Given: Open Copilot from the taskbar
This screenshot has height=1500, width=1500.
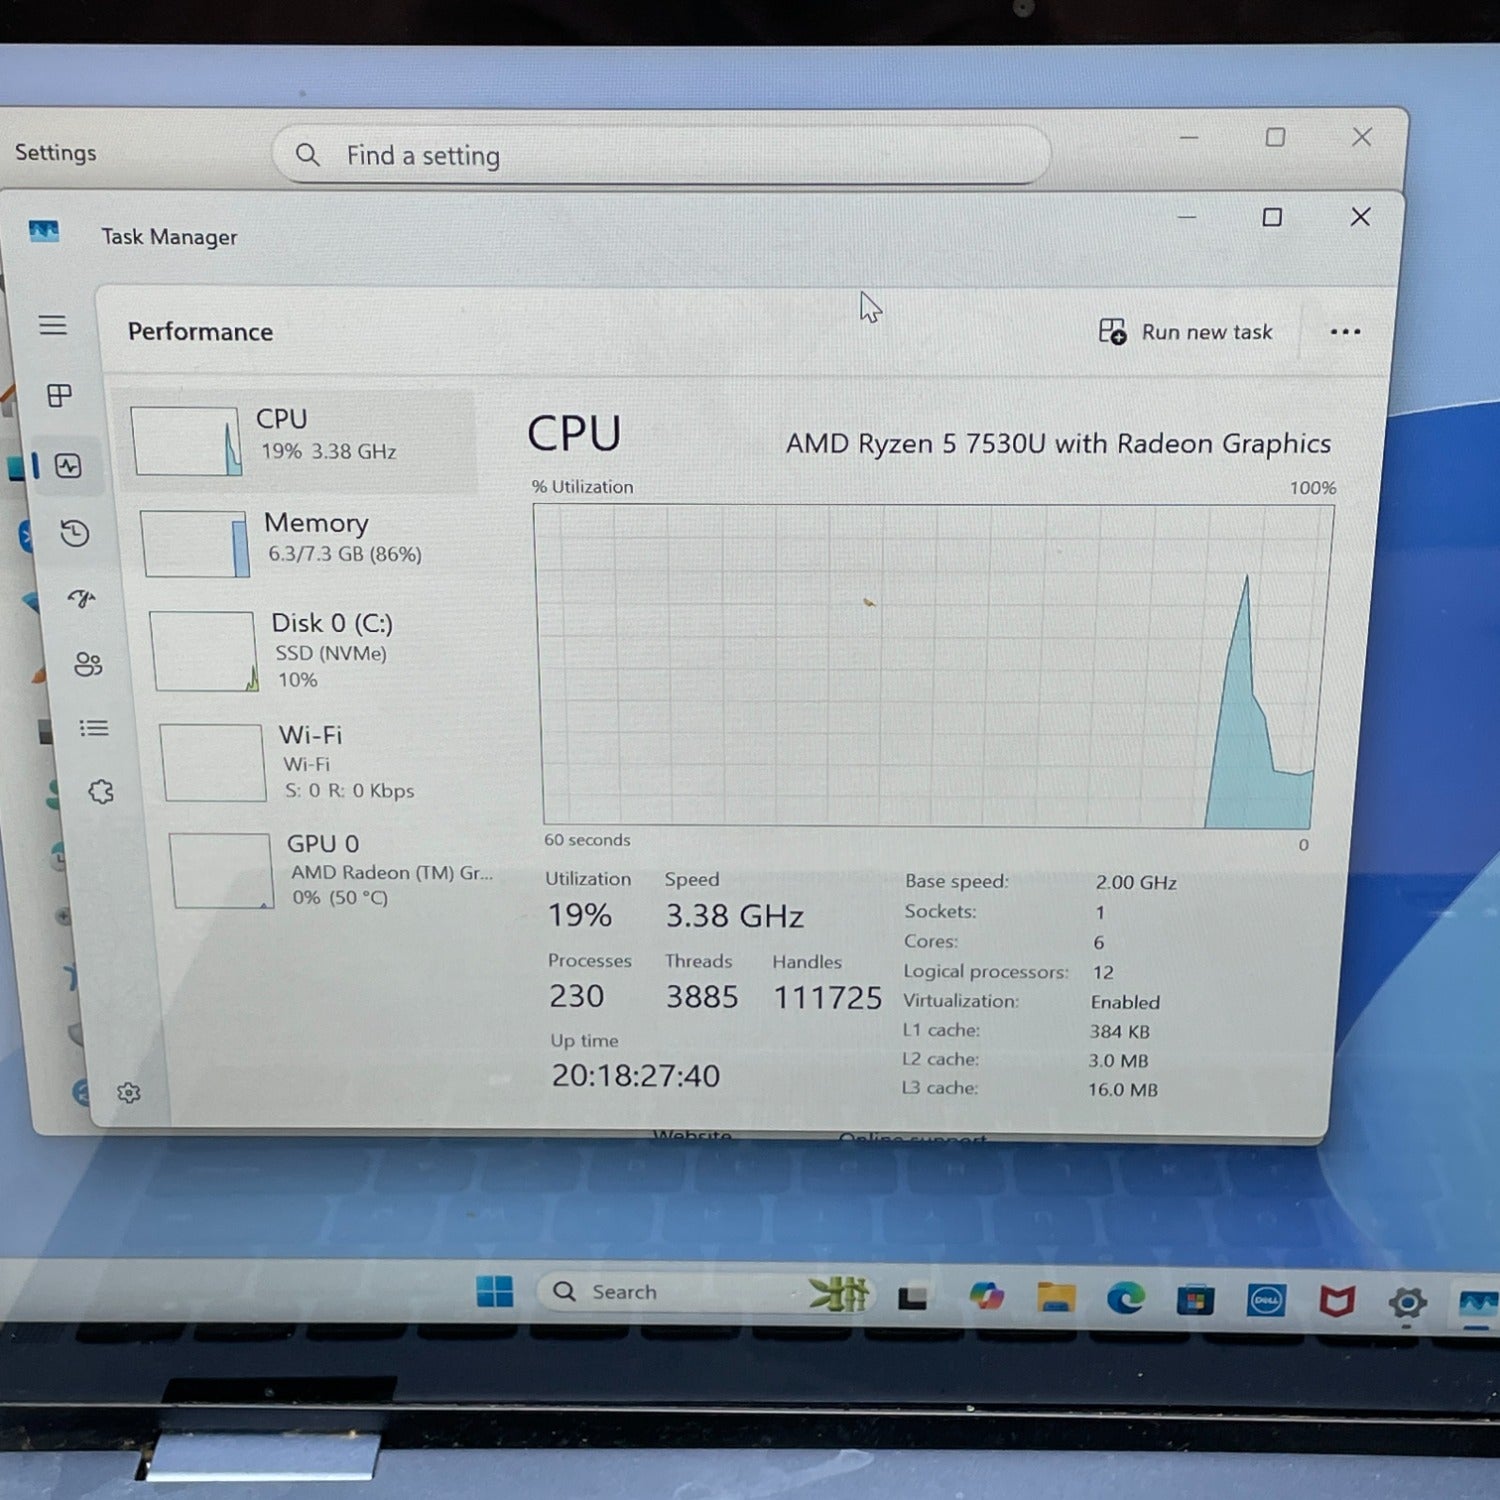Looking at the screenshot, I should pos(986,1296).
